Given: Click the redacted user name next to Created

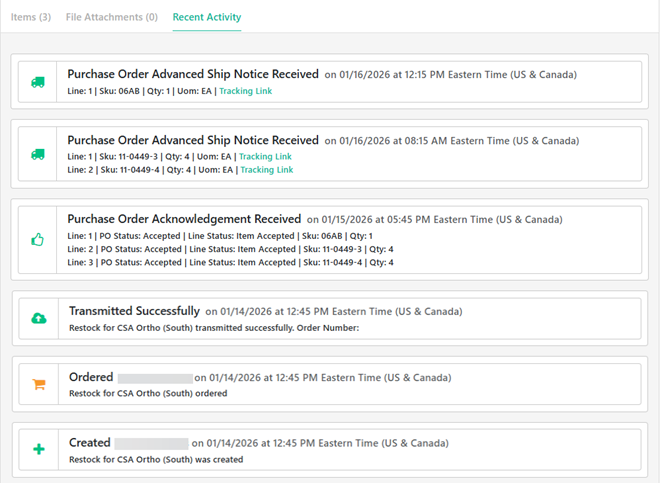Looking at the screenshot, I should pyautogui.click(x=151, y=443).
